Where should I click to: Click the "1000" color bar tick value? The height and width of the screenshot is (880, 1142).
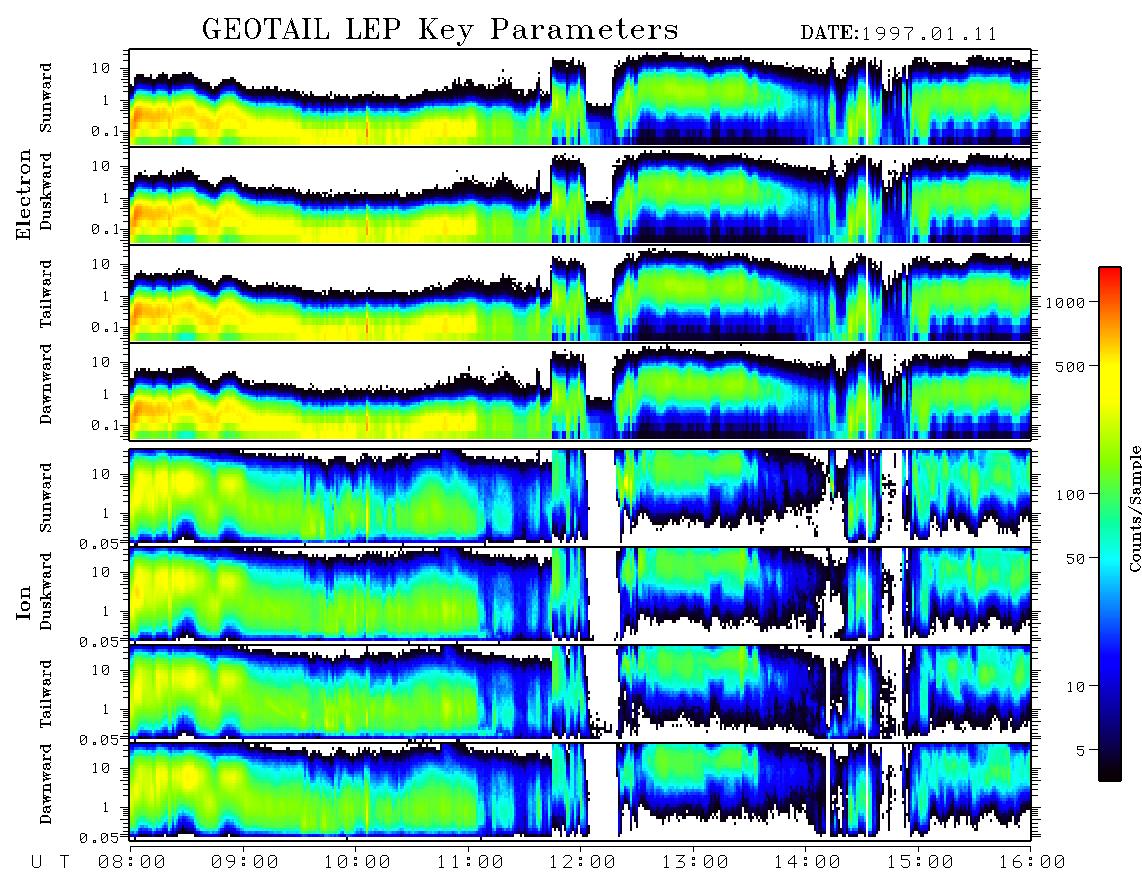point(1066,302)
